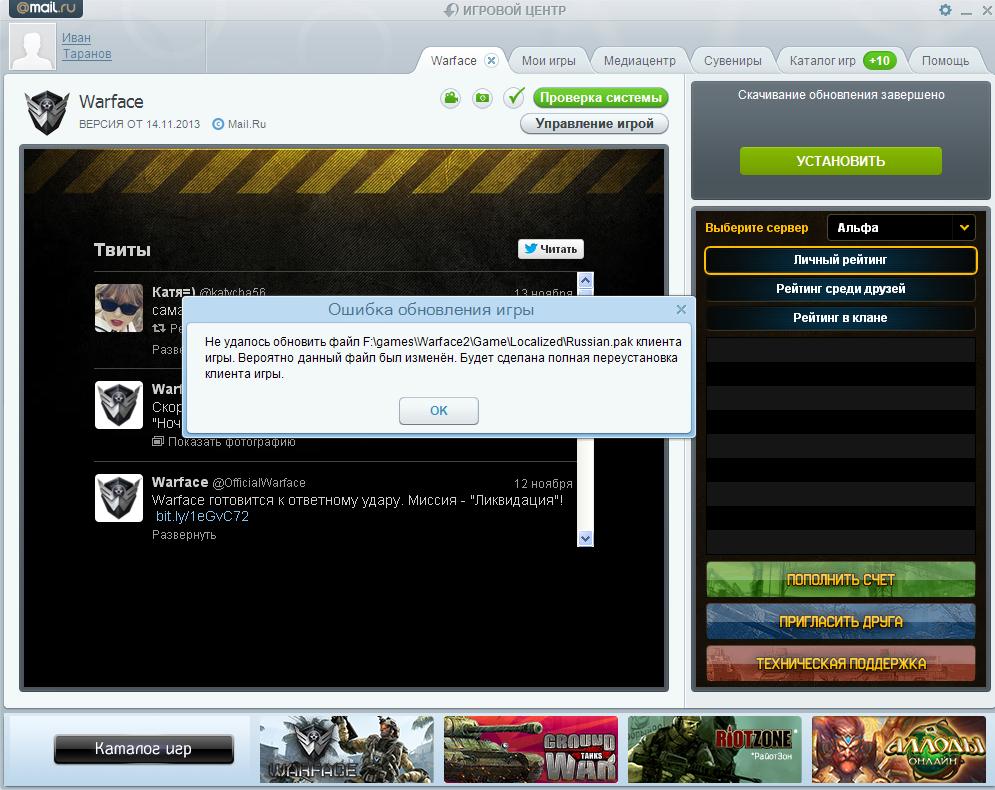Click the 12 ноября tweet date

pyautogui.click(x=543, y=484)
